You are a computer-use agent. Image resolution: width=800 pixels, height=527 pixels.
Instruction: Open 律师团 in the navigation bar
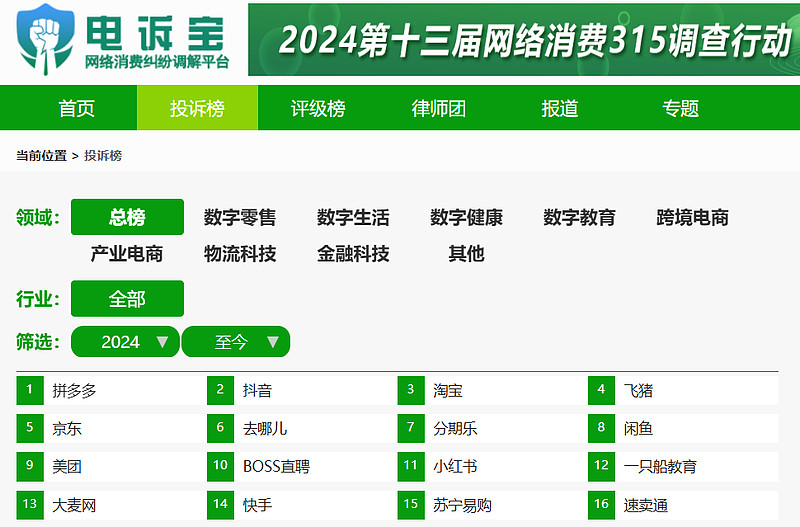(439, 108)
